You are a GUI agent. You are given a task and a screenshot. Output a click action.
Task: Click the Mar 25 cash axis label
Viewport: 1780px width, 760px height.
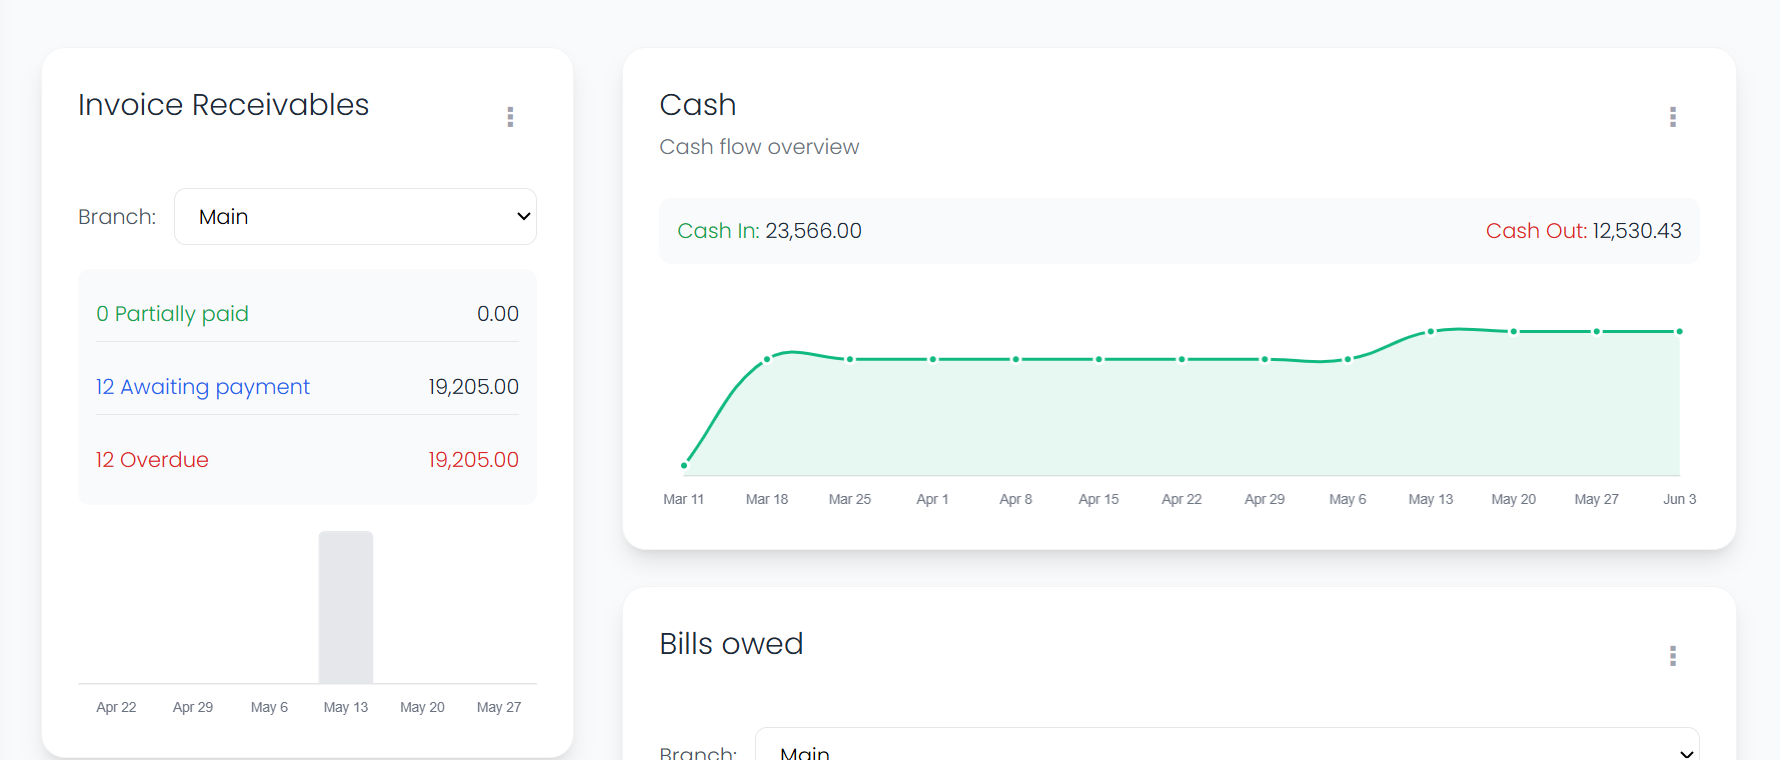pos(850,499)
